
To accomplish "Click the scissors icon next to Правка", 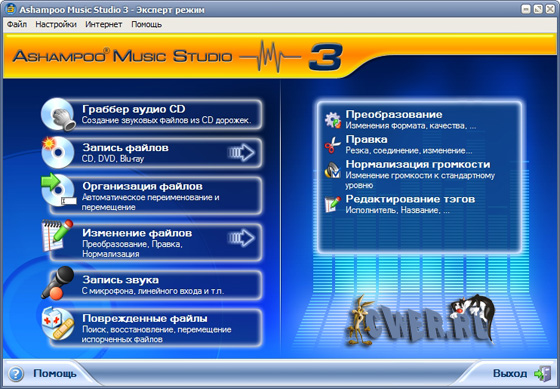I will pos(332,145).
